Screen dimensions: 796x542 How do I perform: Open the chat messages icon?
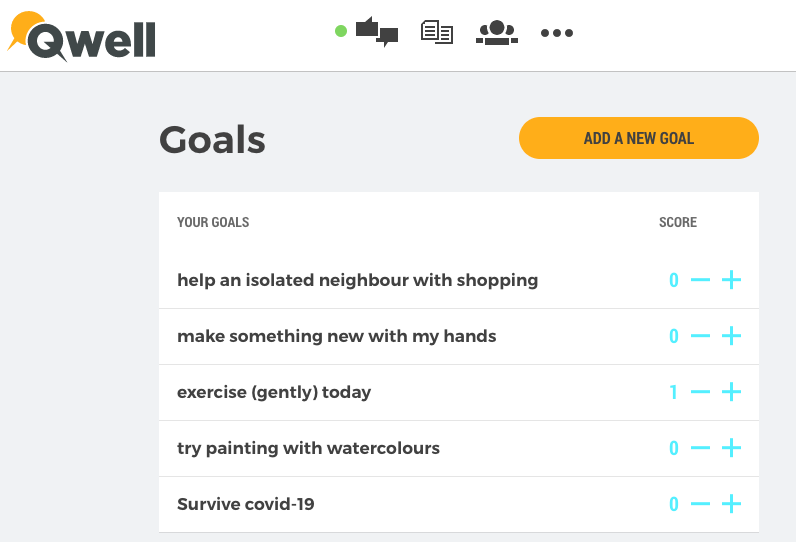pyautogui.click(x=377, y=32)
